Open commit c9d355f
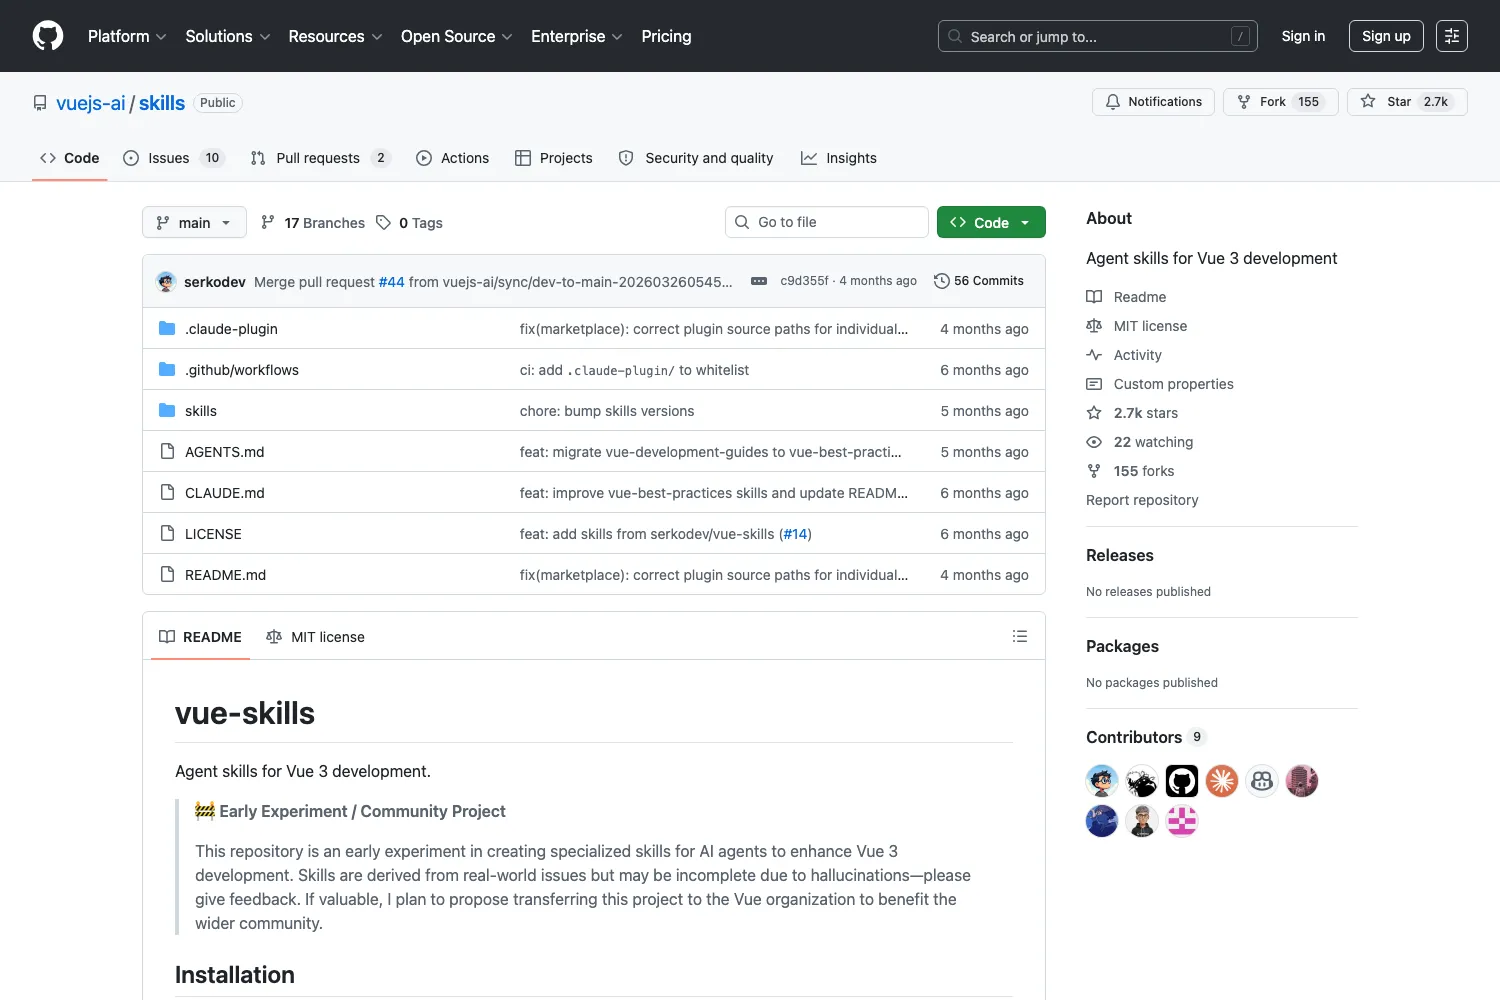This screenshot has width=1500, height=1000. point(804,281)
